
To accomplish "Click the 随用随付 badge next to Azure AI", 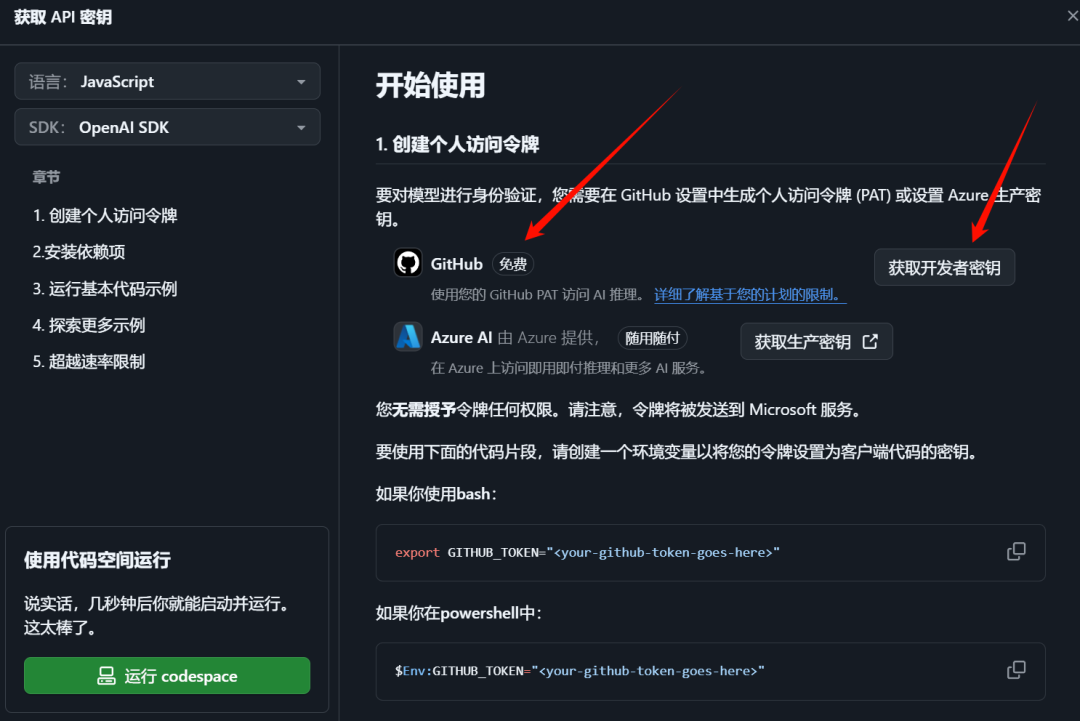I will click(x=652, y=337).
